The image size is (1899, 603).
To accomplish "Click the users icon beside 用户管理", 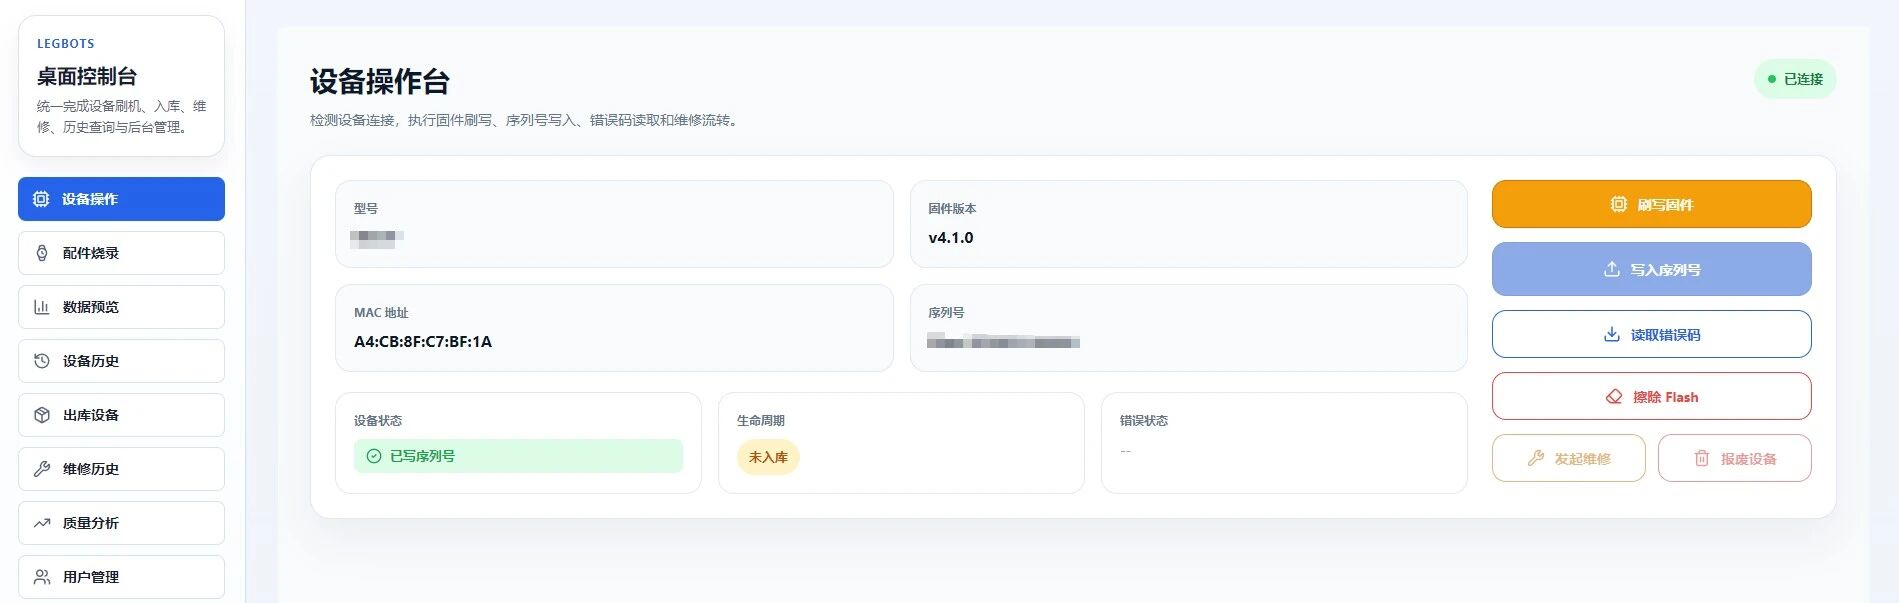I will [42, 577].
